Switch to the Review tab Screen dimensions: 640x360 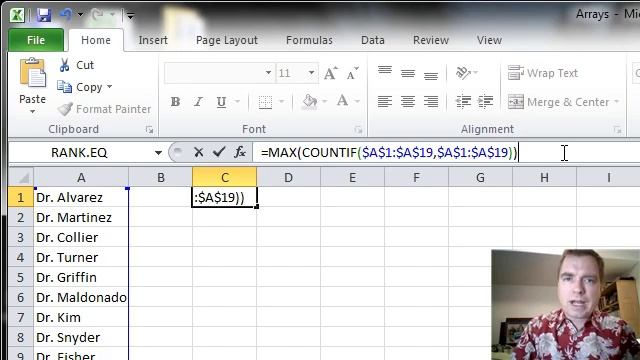431,40
